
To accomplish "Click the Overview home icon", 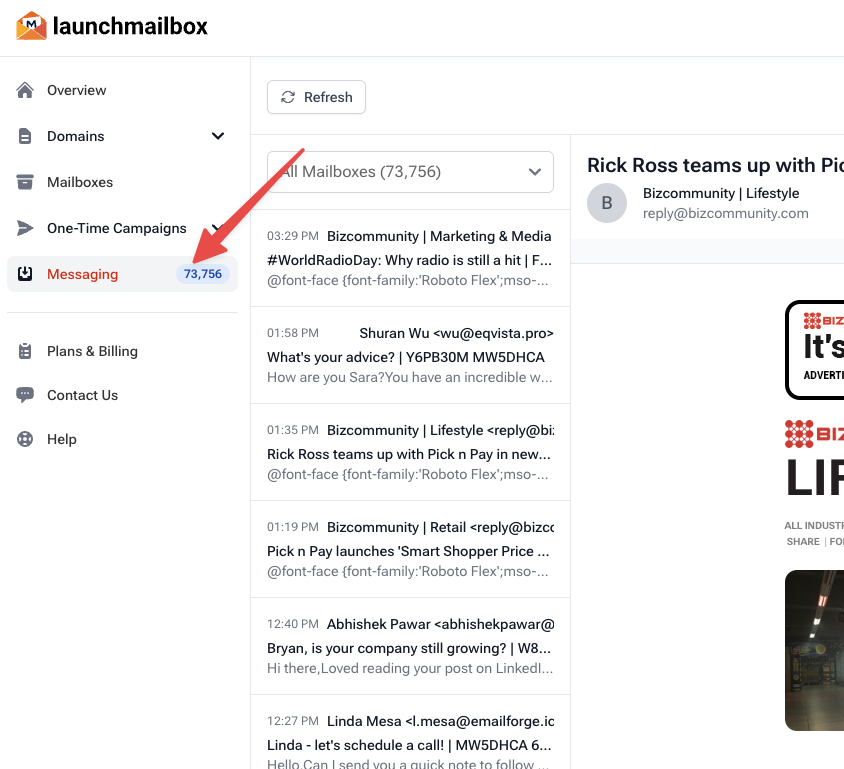I will click(25, 90).
